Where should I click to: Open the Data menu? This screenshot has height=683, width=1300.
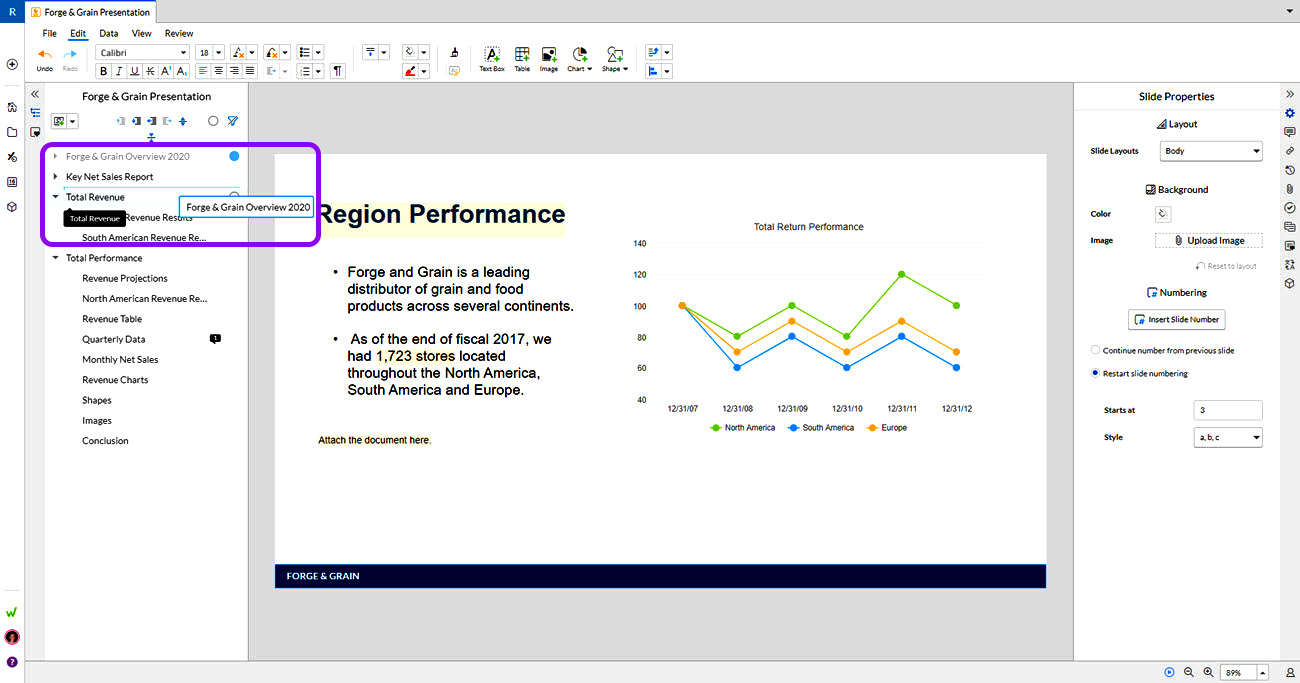tap(109, 33)
